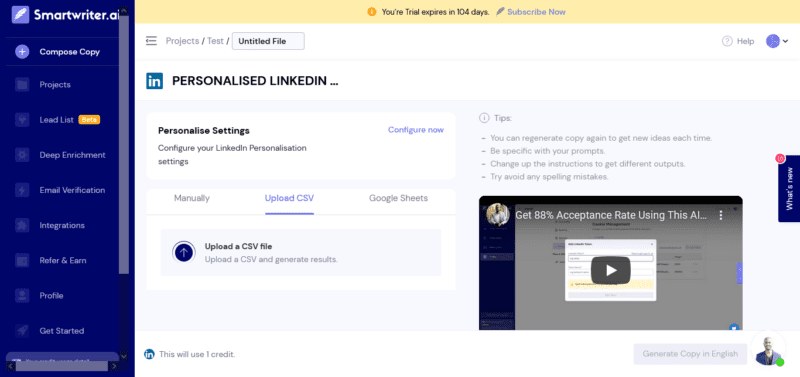
Task: Go to the Projects breadcrumb
Action: click(x=182, y=41)
